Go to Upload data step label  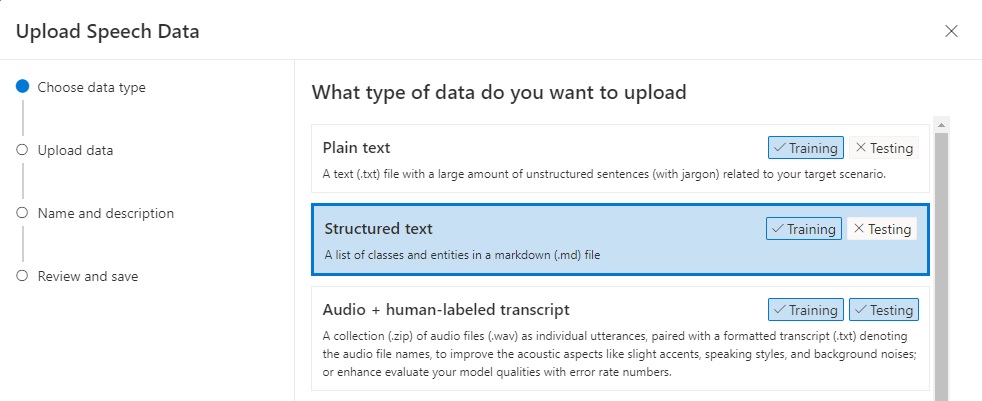(x=75, y=150)
